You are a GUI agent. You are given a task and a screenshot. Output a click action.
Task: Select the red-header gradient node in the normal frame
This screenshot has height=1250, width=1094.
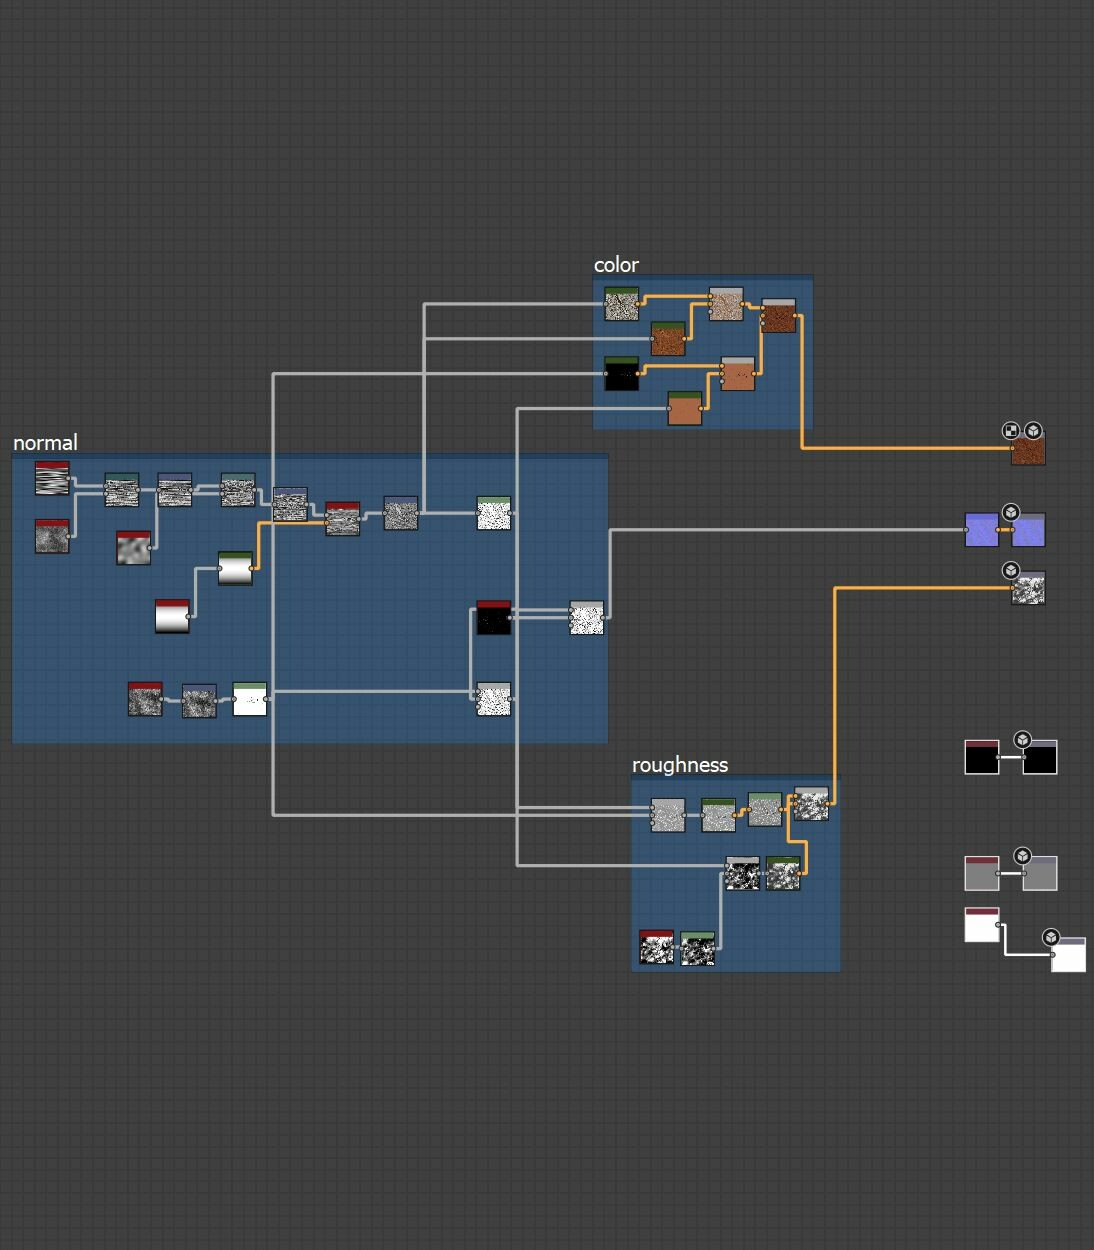pyautogui.click(x=172, y=616)
